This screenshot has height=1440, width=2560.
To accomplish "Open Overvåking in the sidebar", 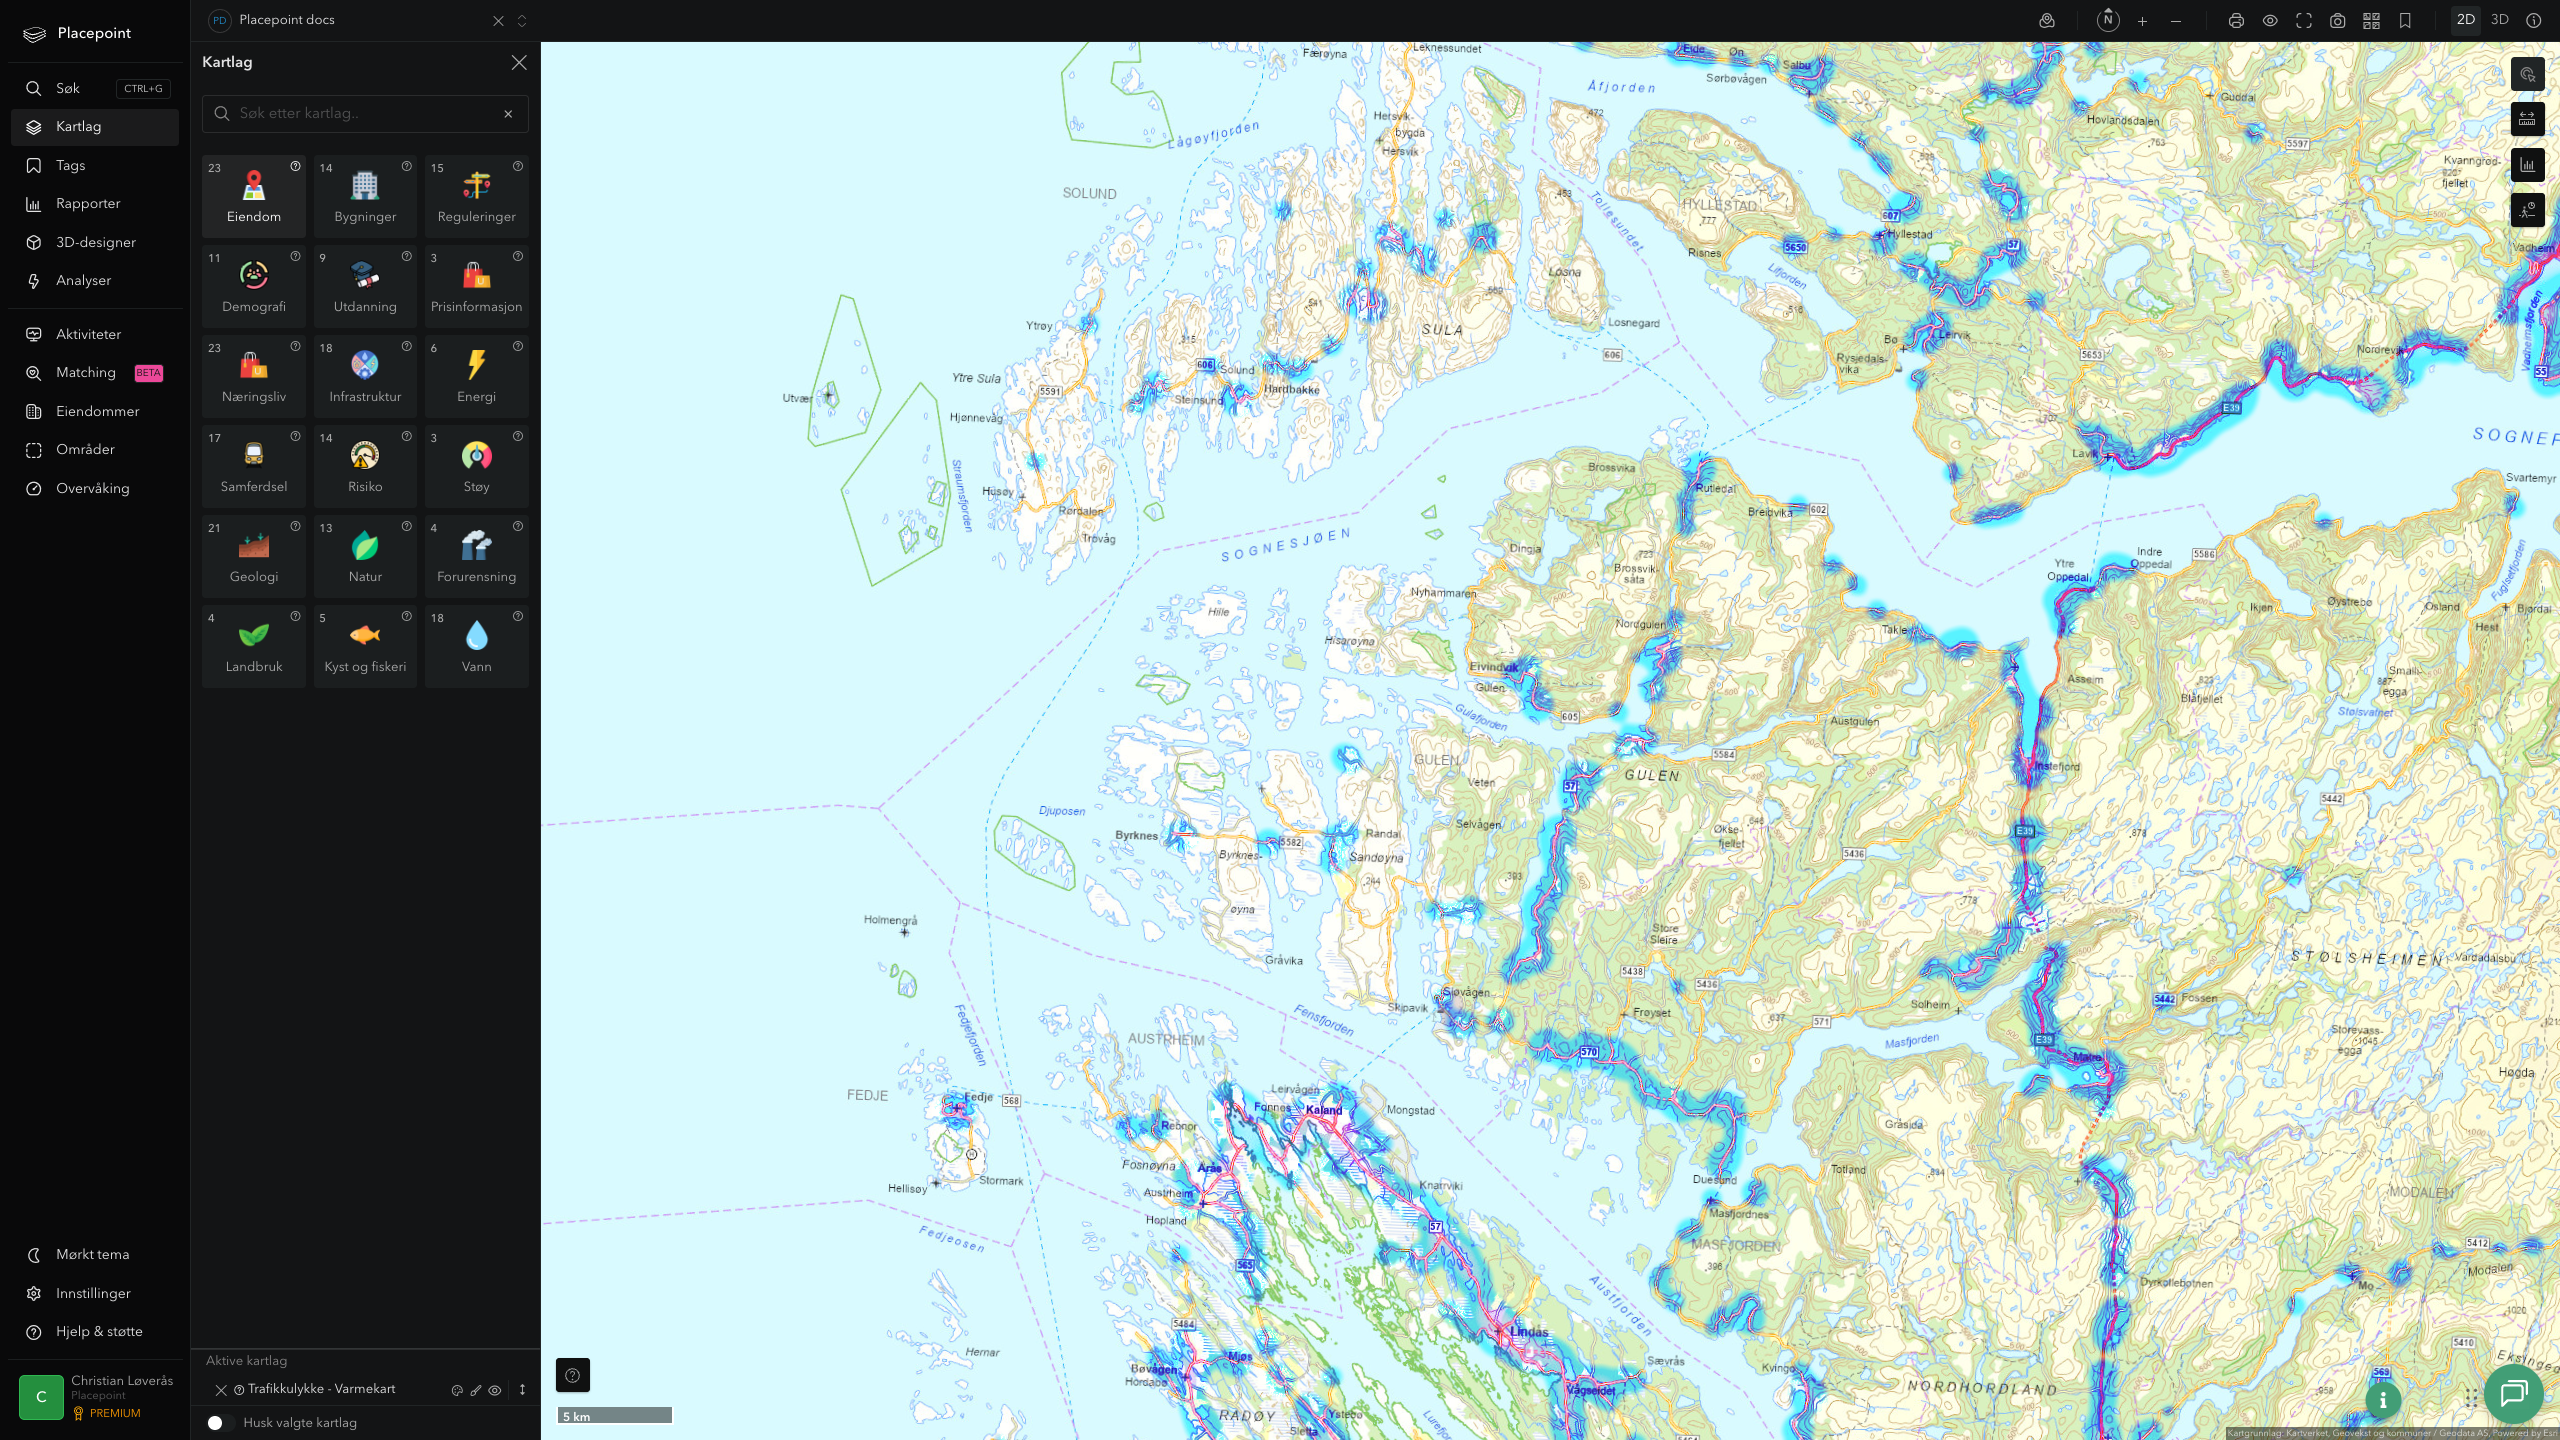I will point(95,488).
